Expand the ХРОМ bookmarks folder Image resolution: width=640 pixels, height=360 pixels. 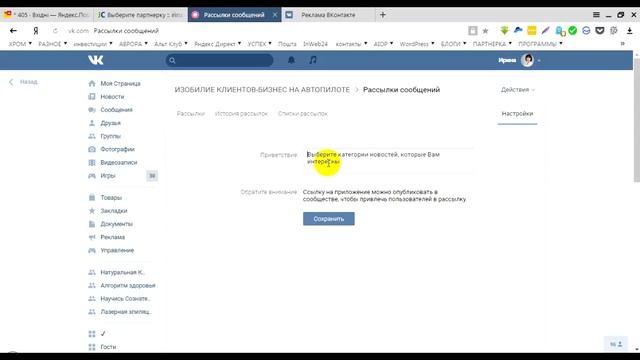20,44
